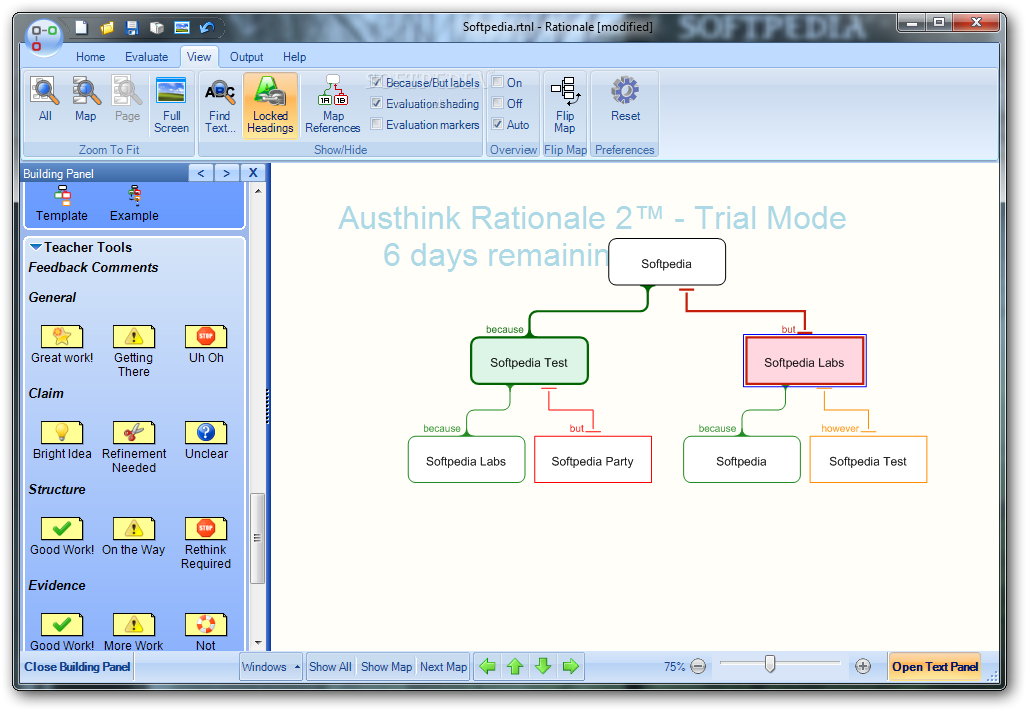Pick the Refinement Needed scissors card
This screenshot has height=711, width=1027.
134,433
